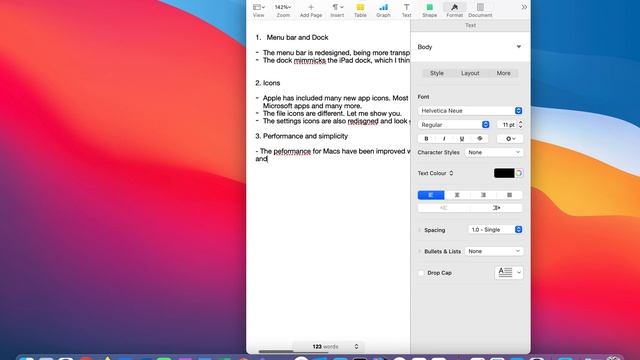Open the Insert toolbar menu
This screenshot has width=640, height=360.
pos(337,10)
